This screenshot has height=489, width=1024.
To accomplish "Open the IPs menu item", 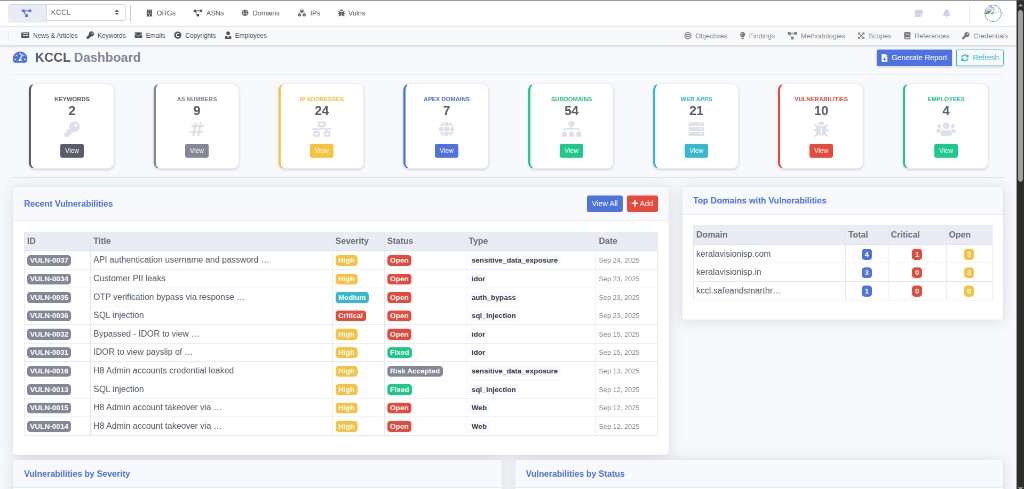I will [309, 13].
